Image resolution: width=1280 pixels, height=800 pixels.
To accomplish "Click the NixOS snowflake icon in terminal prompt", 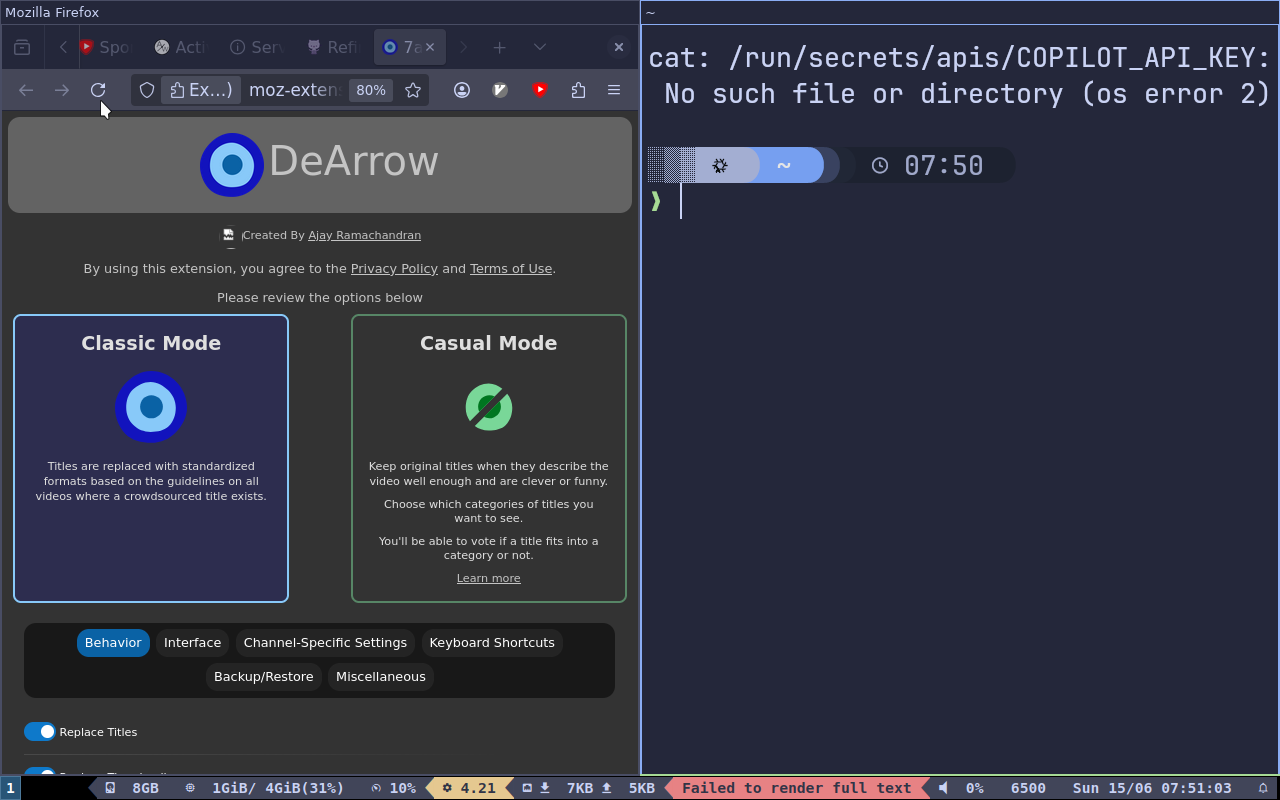I will [x=720, y=165].
